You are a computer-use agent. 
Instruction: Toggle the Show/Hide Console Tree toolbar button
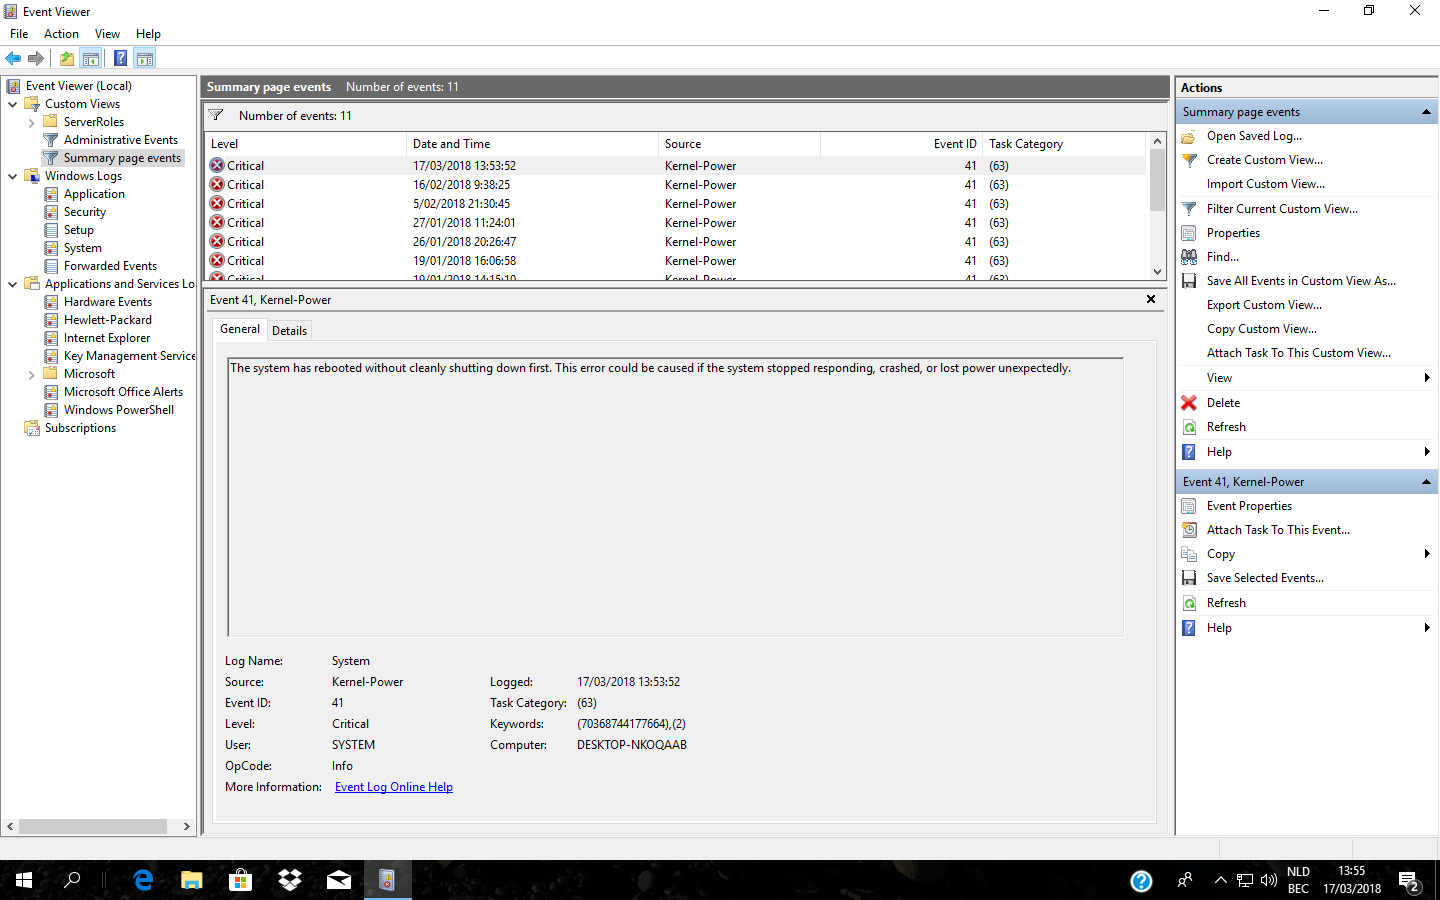tap(91, 58)
